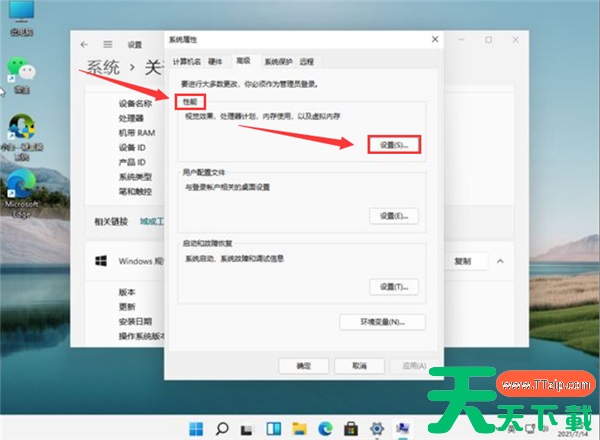Open File Explorer on taskbar
600x440 pixels.
coord(299,429)
